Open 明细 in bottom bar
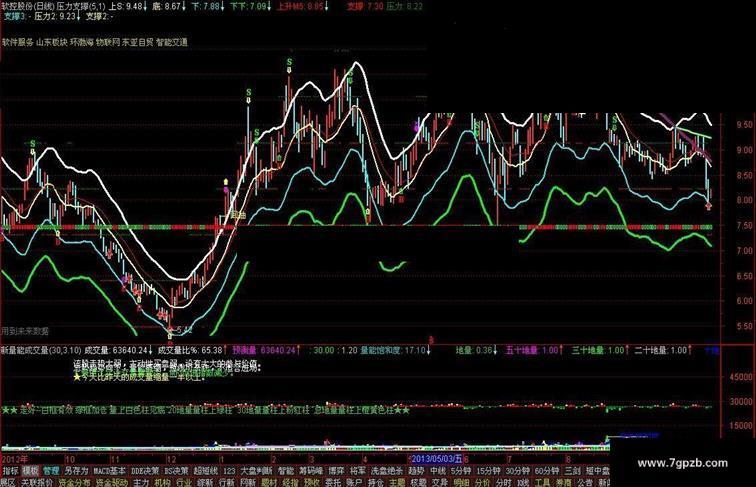Viewport: 756px width, 487px height. (x=461, y=483)
